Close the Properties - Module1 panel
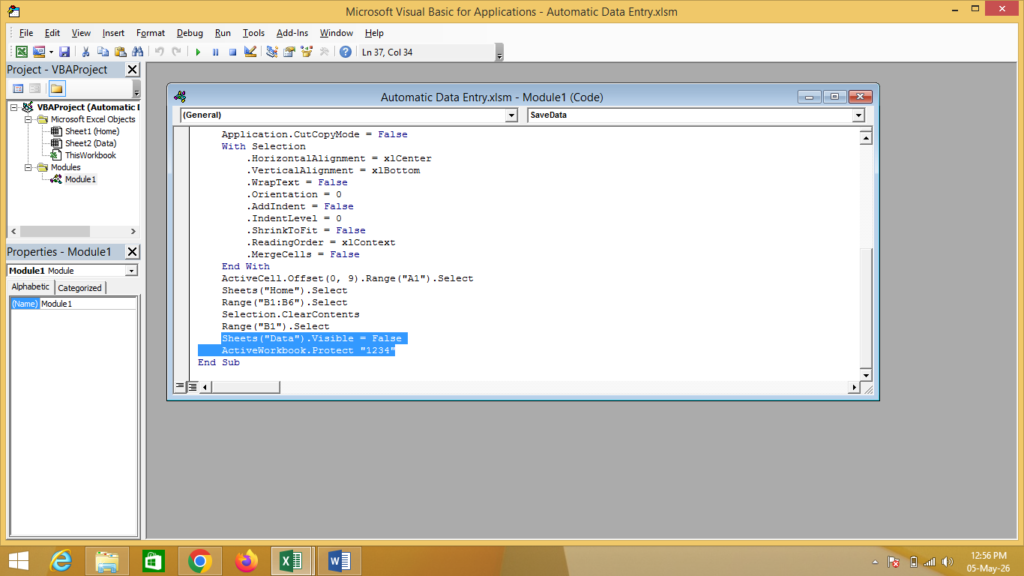 [x=133, y=251]
